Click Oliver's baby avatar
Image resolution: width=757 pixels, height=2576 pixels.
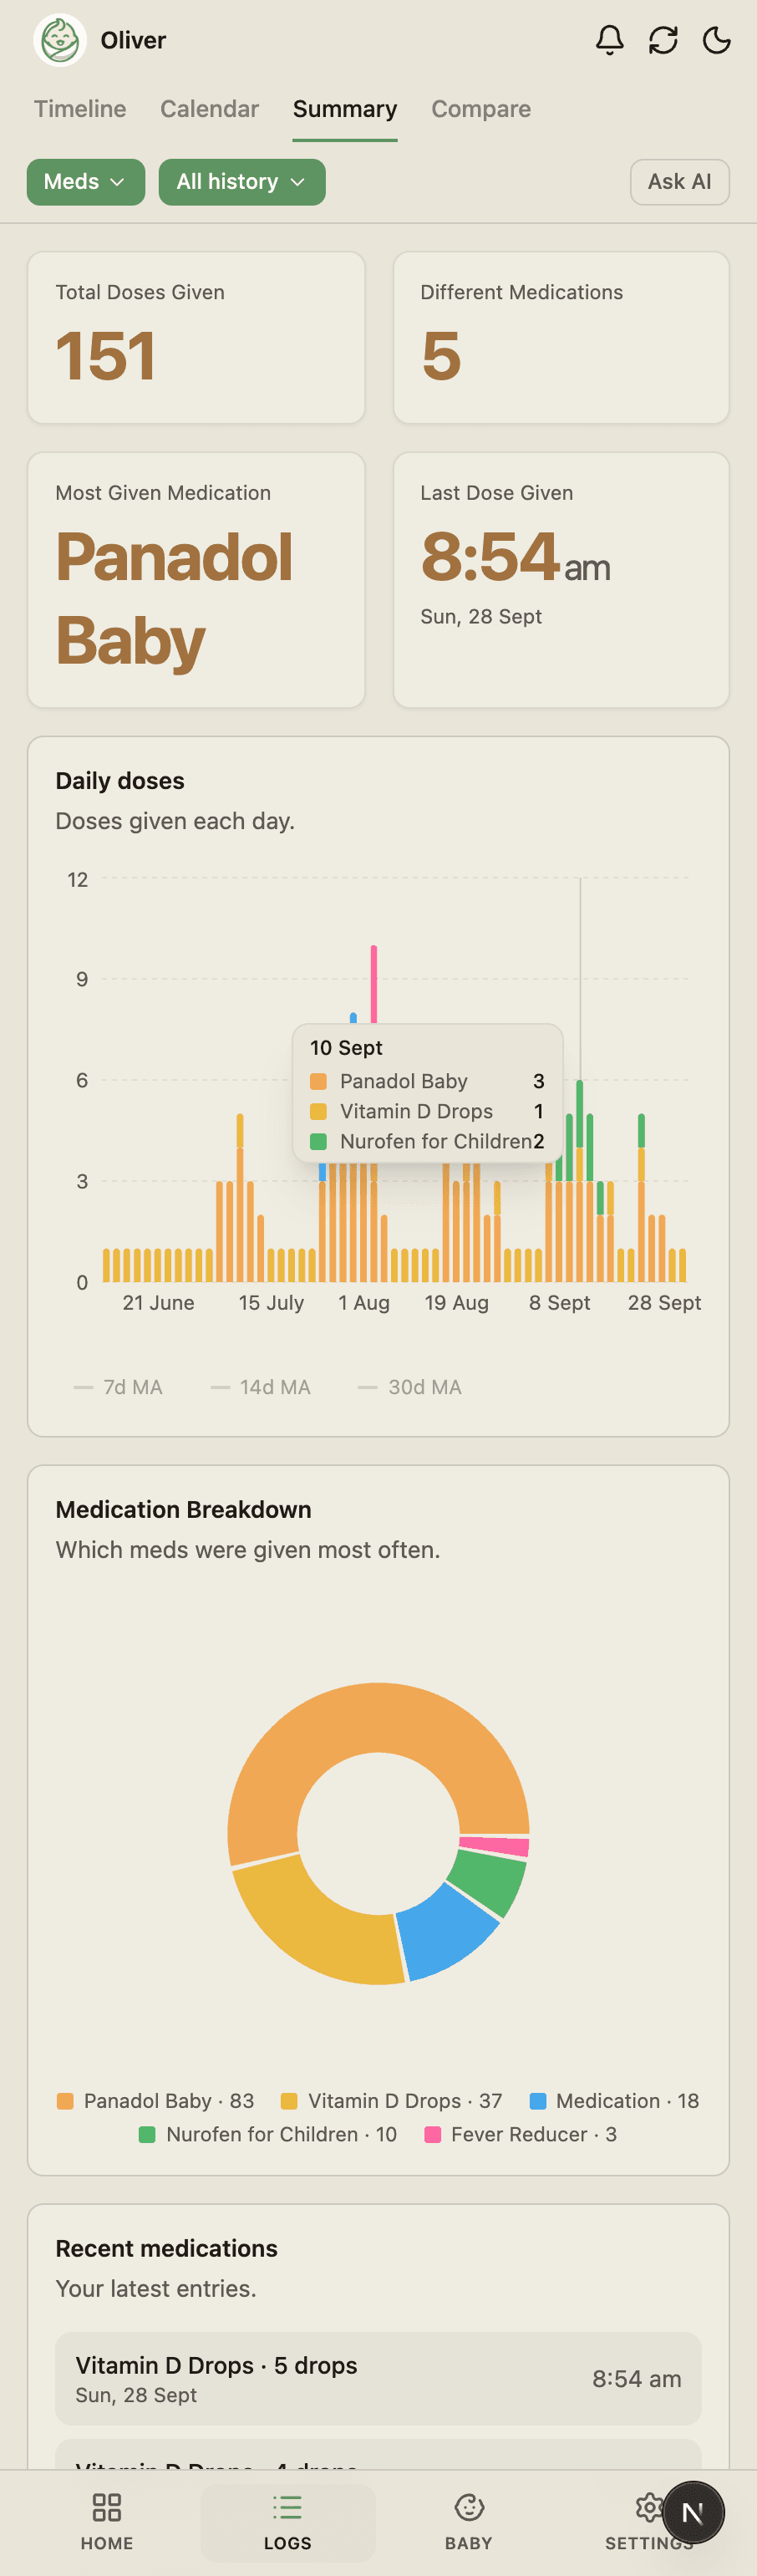[61, 41]
